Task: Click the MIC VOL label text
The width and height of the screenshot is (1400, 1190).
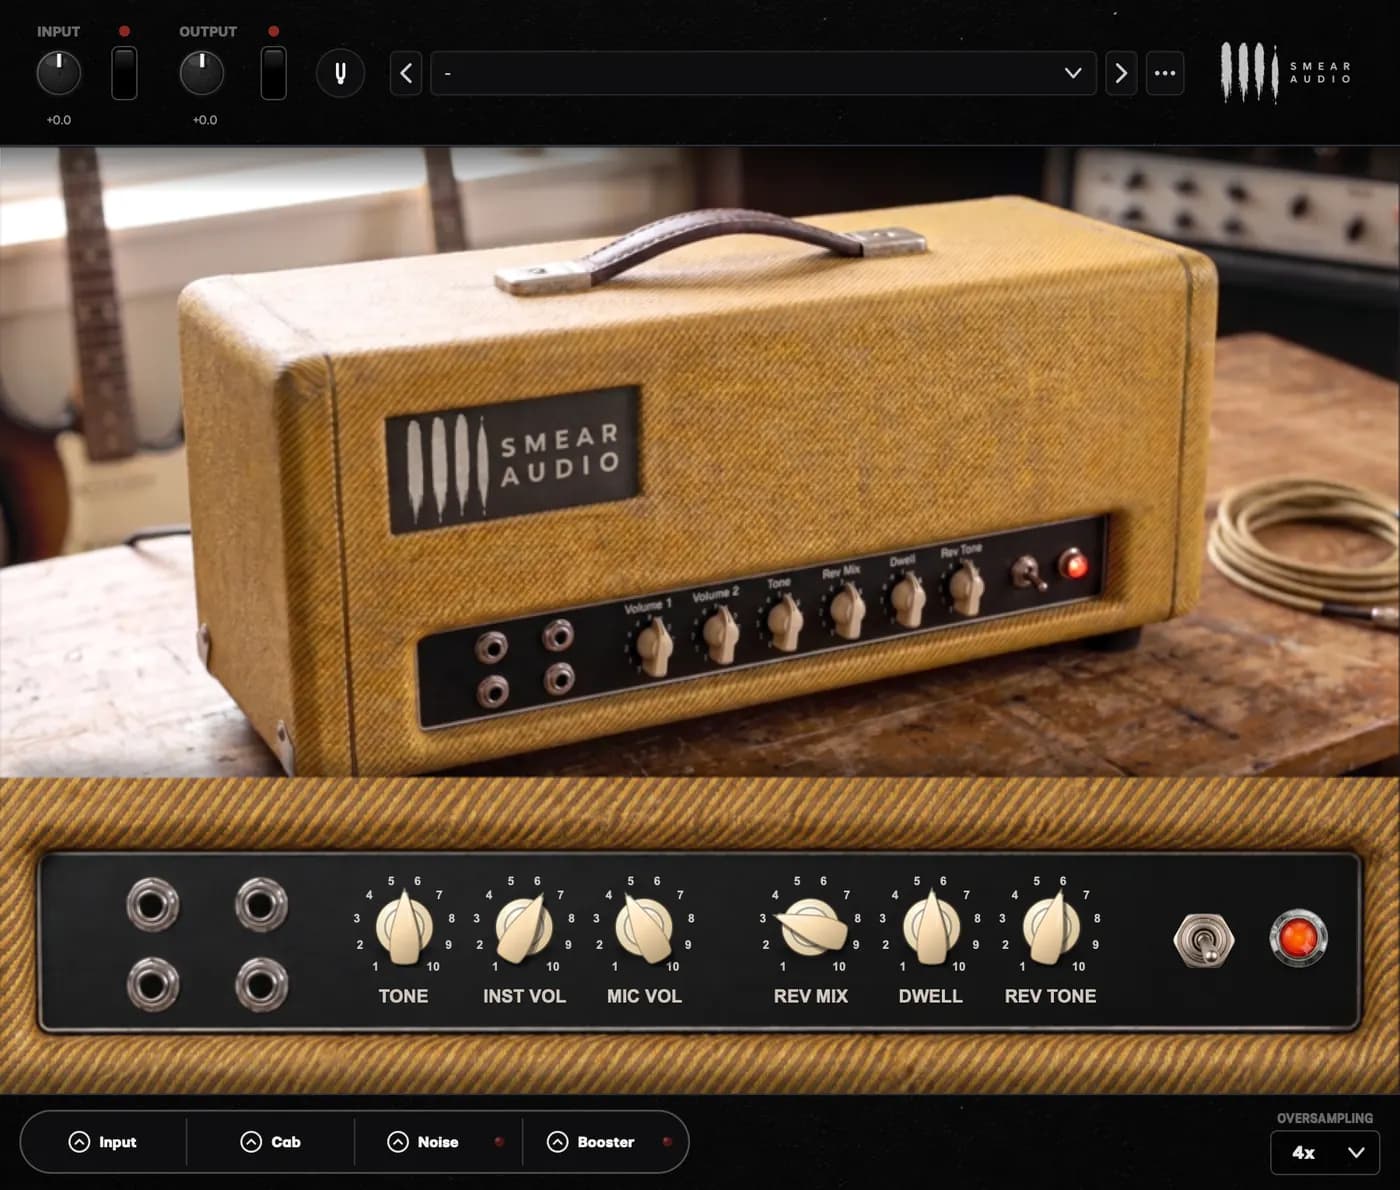Action: 644,996
